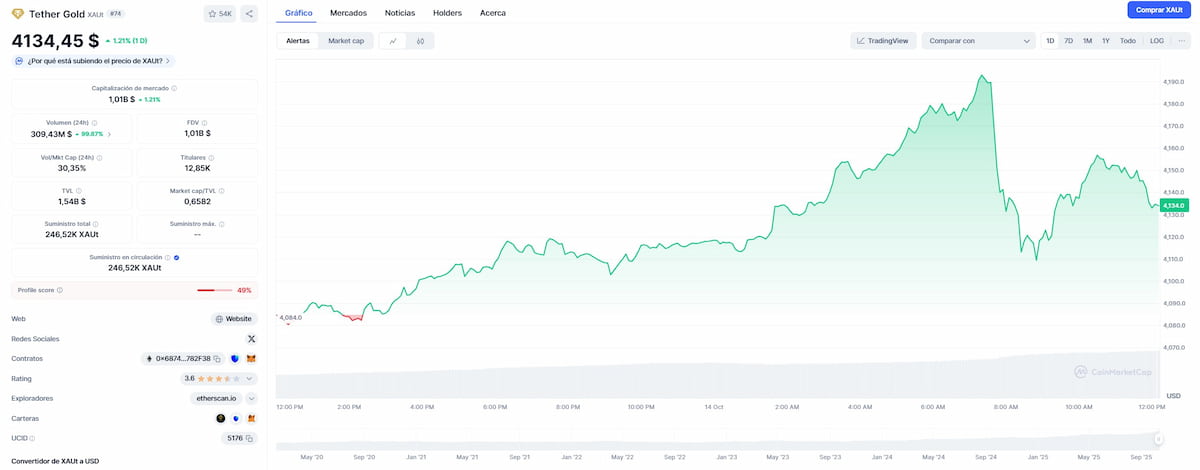Click the Comprar XAUt button

click(x=1159, y=10)
